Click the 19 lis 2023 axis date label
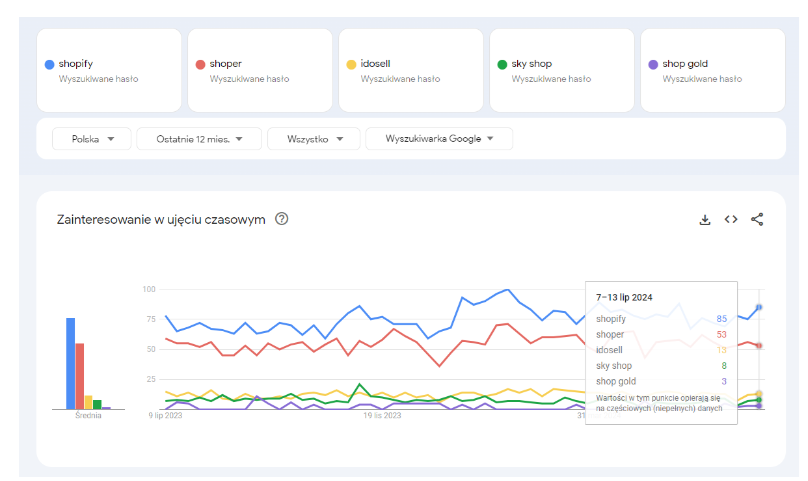This screenshot has height=481, width=808. click(382, 415)
